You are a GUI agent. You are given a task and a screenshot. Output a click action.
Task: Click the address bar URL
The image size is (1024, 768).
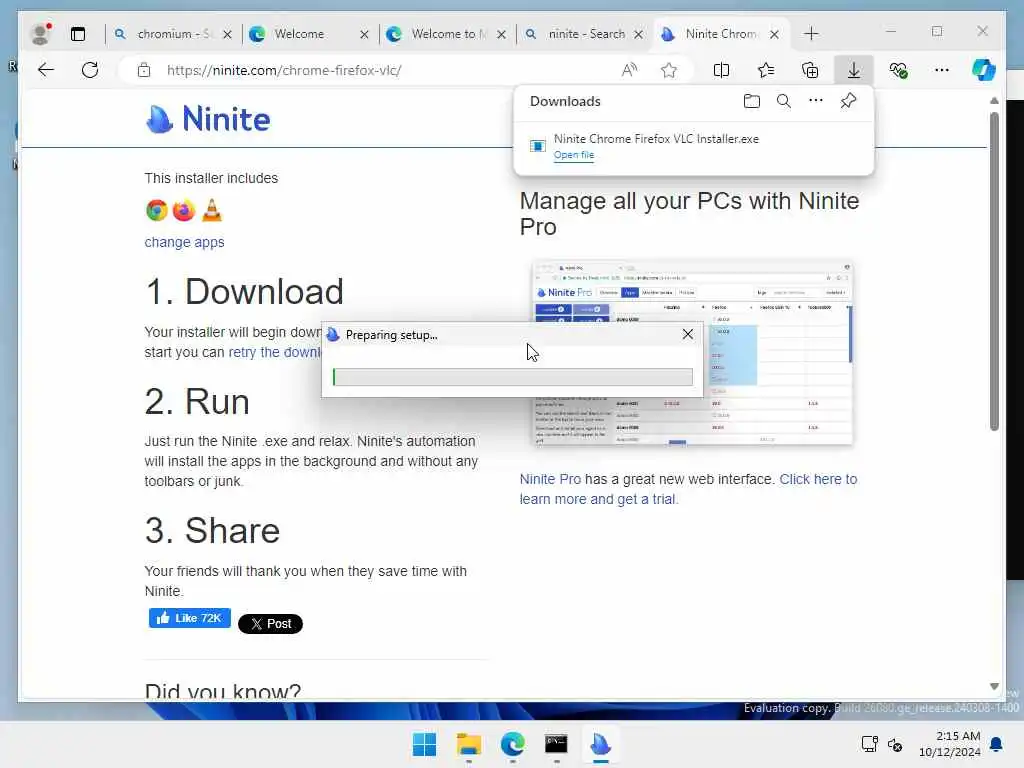[284, 71]
